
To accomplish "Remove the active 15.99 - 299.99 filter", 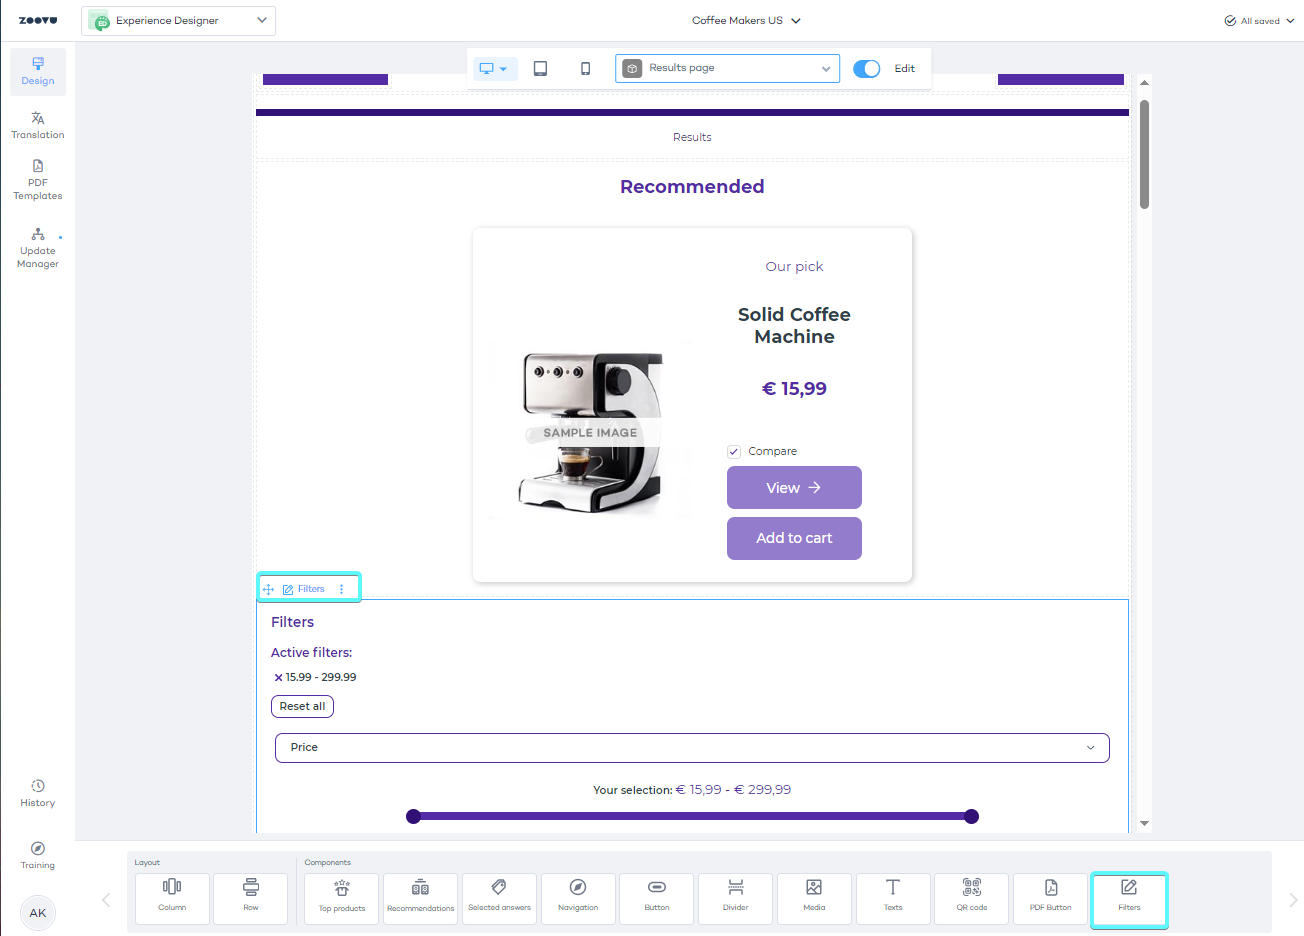I will [278, 678].
